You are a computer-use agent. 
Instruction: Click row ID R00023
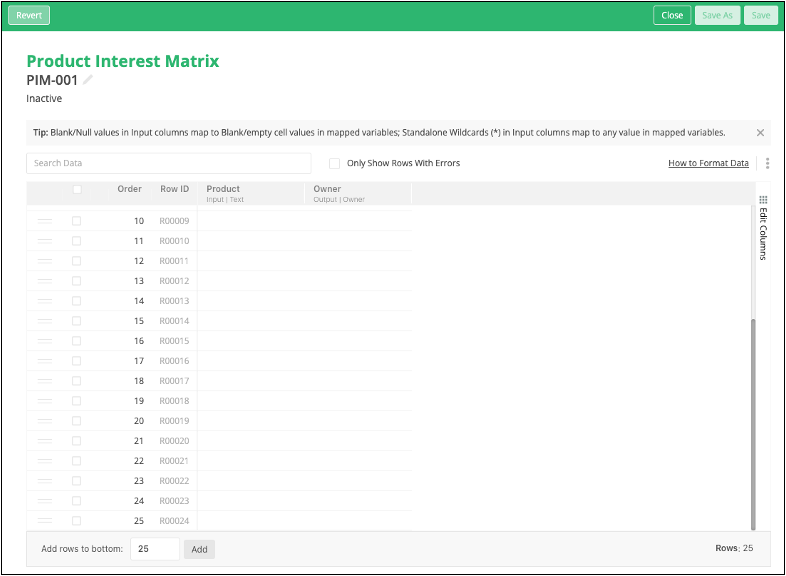point(174,501)
